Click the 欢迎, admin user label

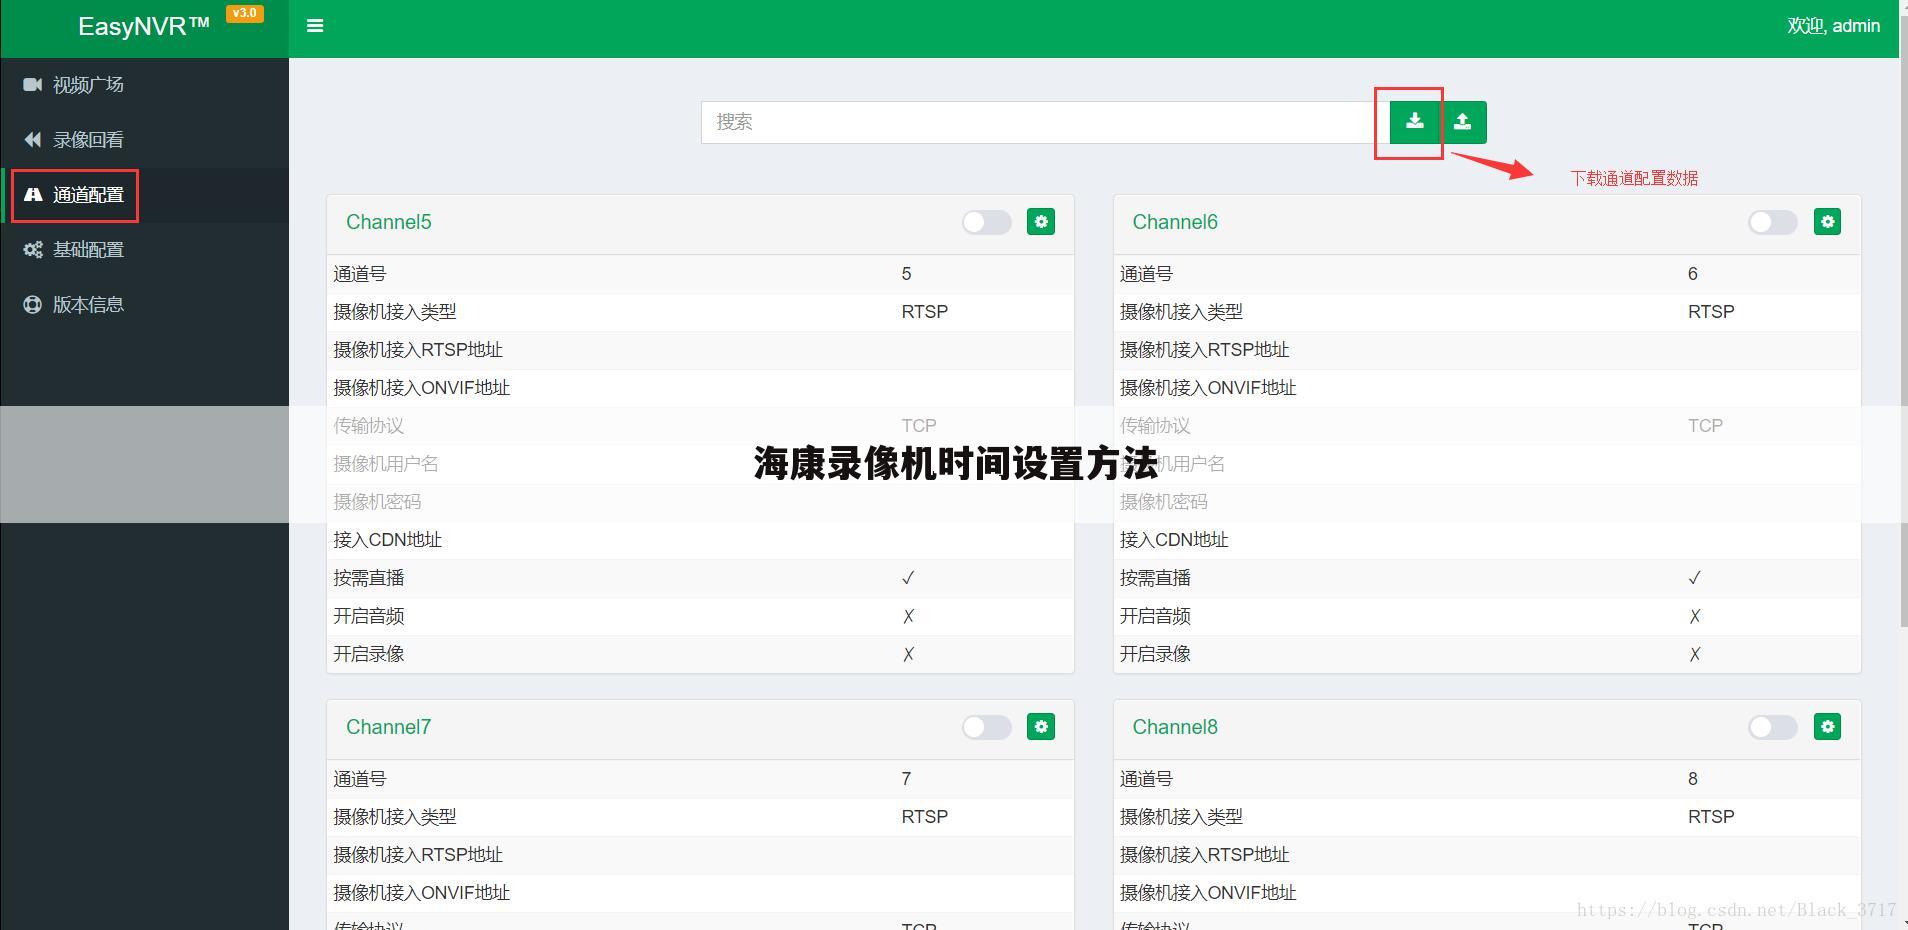[x=1833, y=26]
